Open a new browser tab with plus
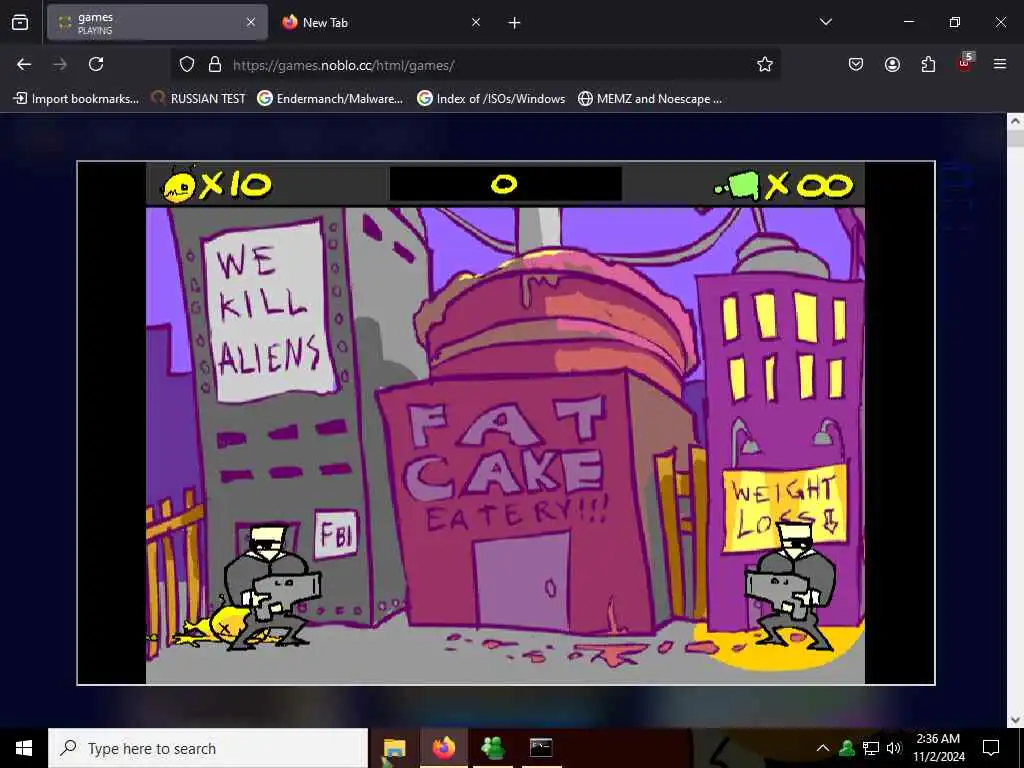The height and width of the screenshot is (768, 1024). (515, 23)
